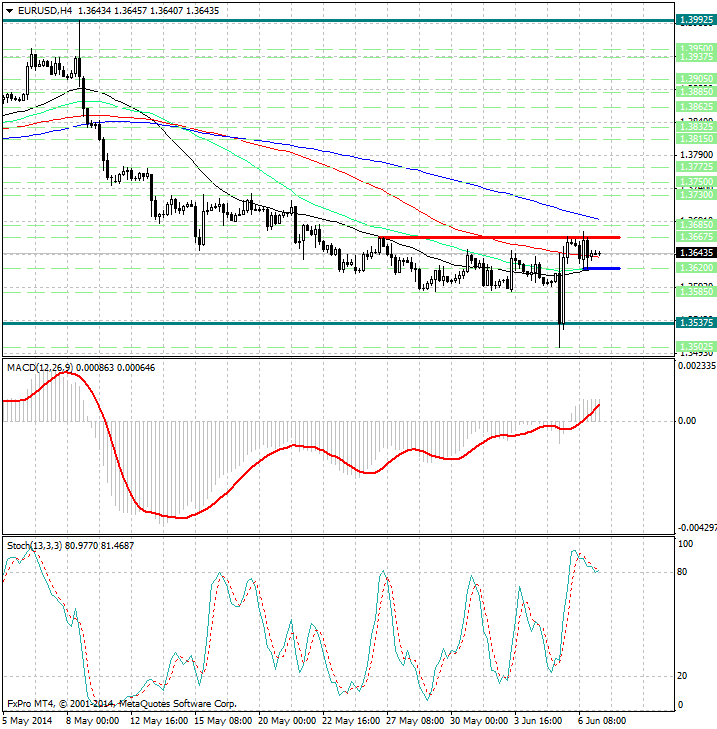Image resolution: width=717 pixels, height=729 pixels.
Task: Select the 1.35375 lower level price label
Action: point(696,322)
